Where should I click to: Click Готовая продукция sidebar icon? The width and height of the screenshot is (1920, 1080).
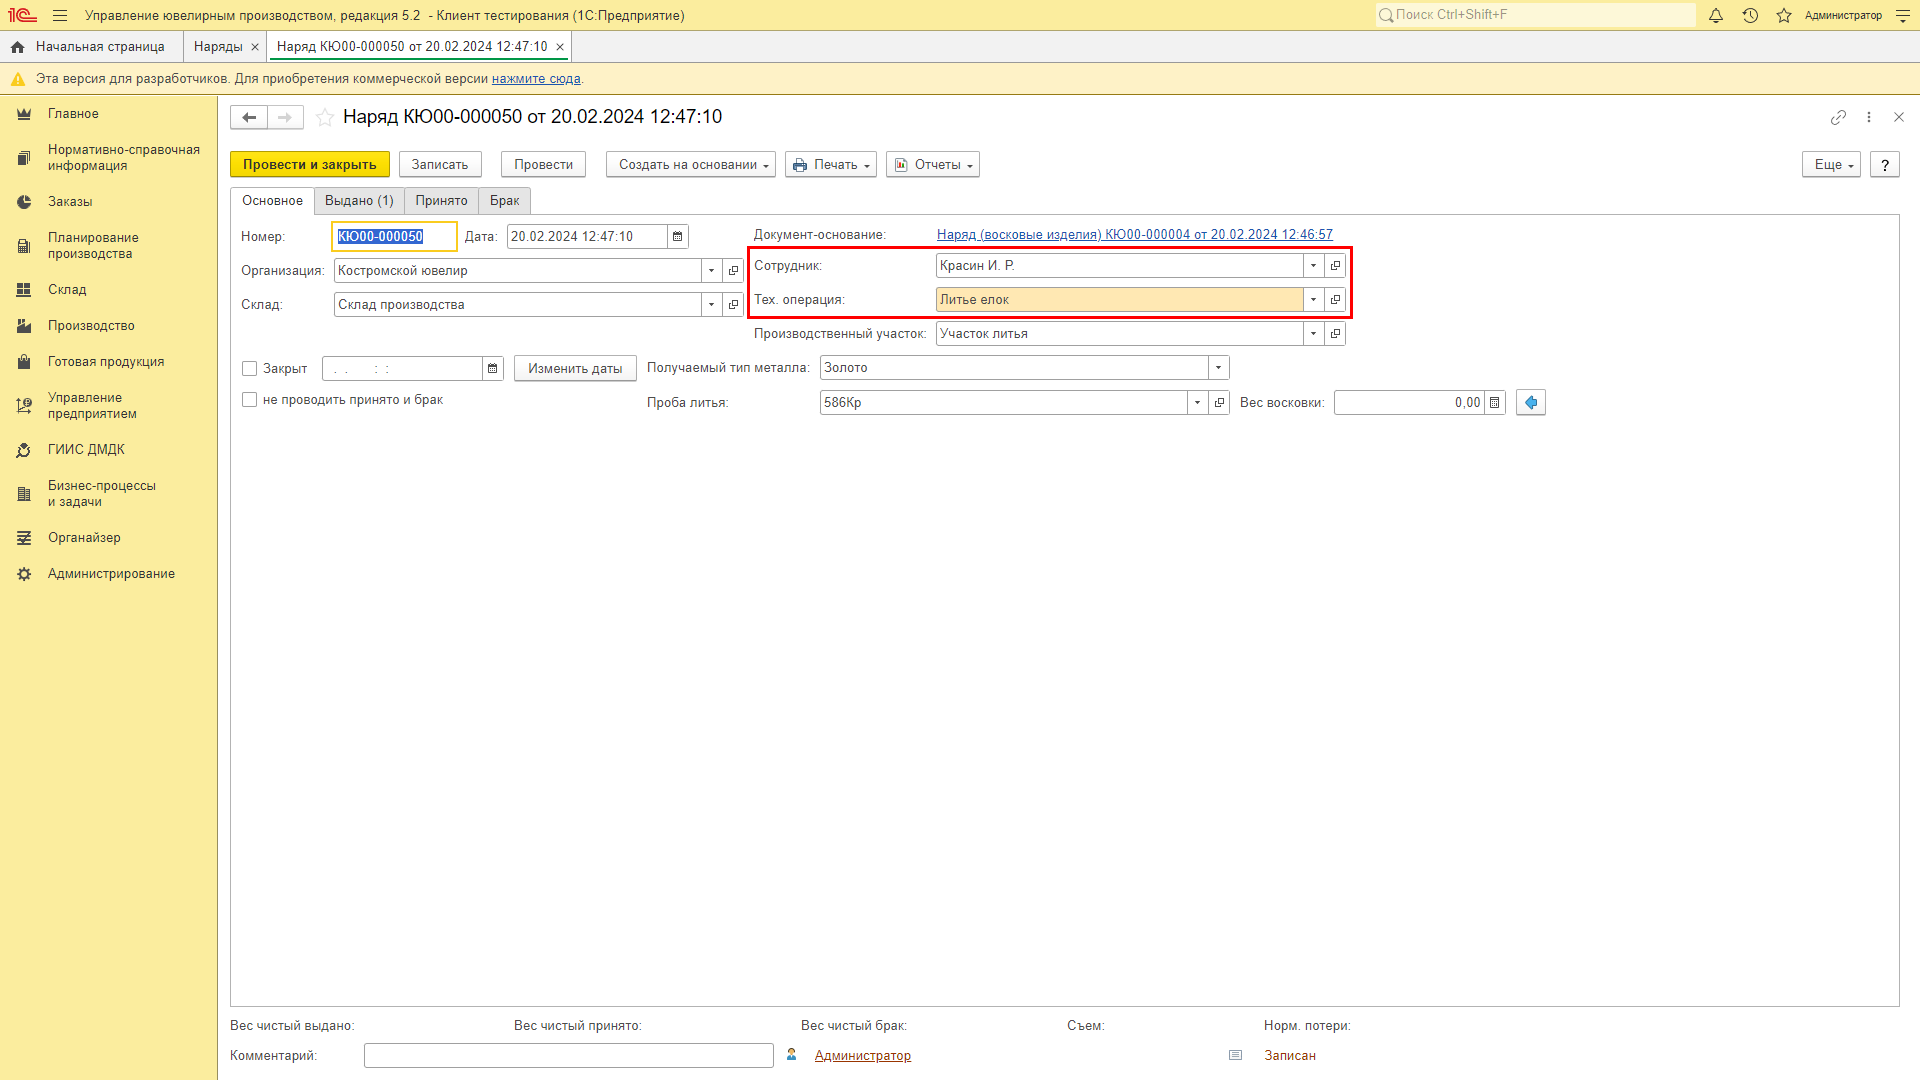click(24, 362)
